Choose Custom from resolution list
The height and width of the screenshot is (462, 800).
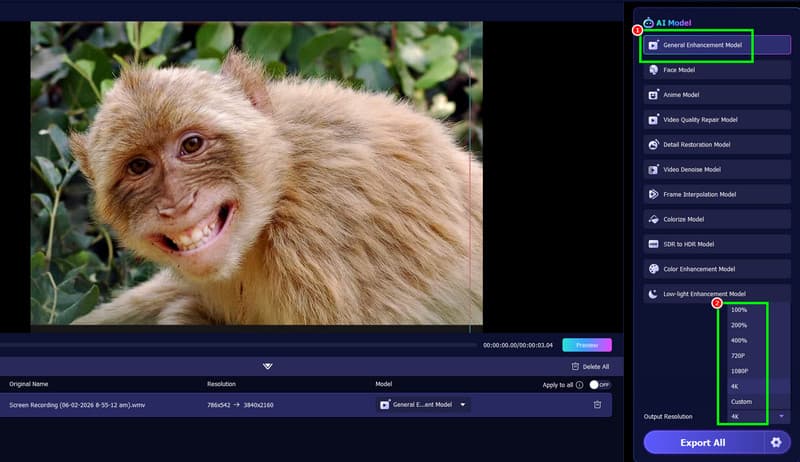pyautogui.click(x=741, y=402)
